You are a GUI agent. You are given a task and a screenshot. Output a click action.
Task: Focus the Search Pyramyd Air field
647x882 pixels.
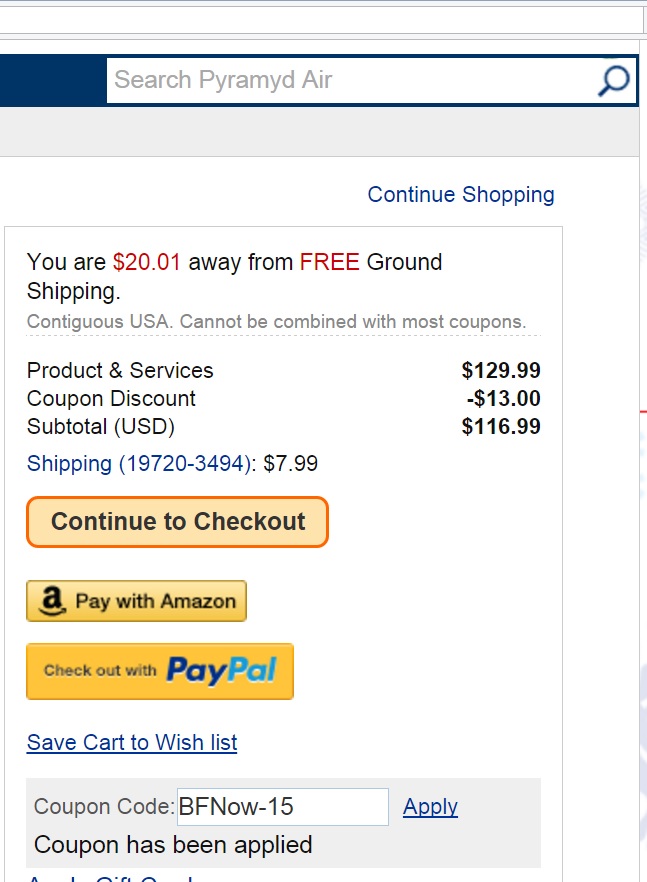(x=350, y=80)
